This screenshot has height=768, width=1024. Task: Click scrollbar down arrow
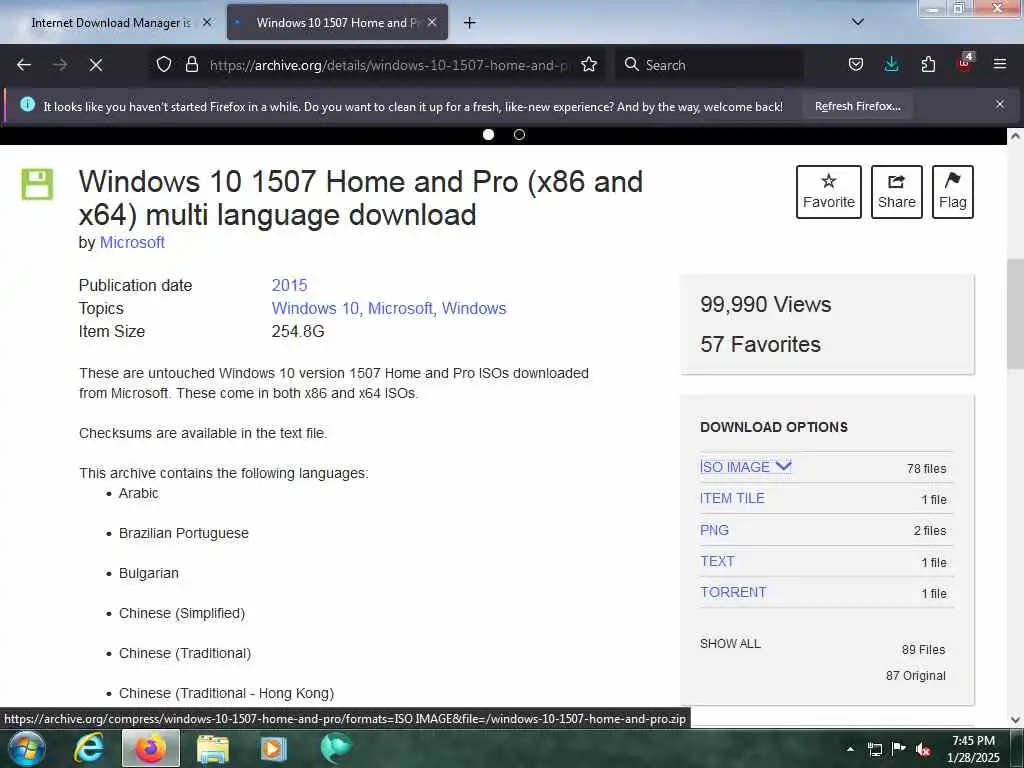coord(1015,720)
